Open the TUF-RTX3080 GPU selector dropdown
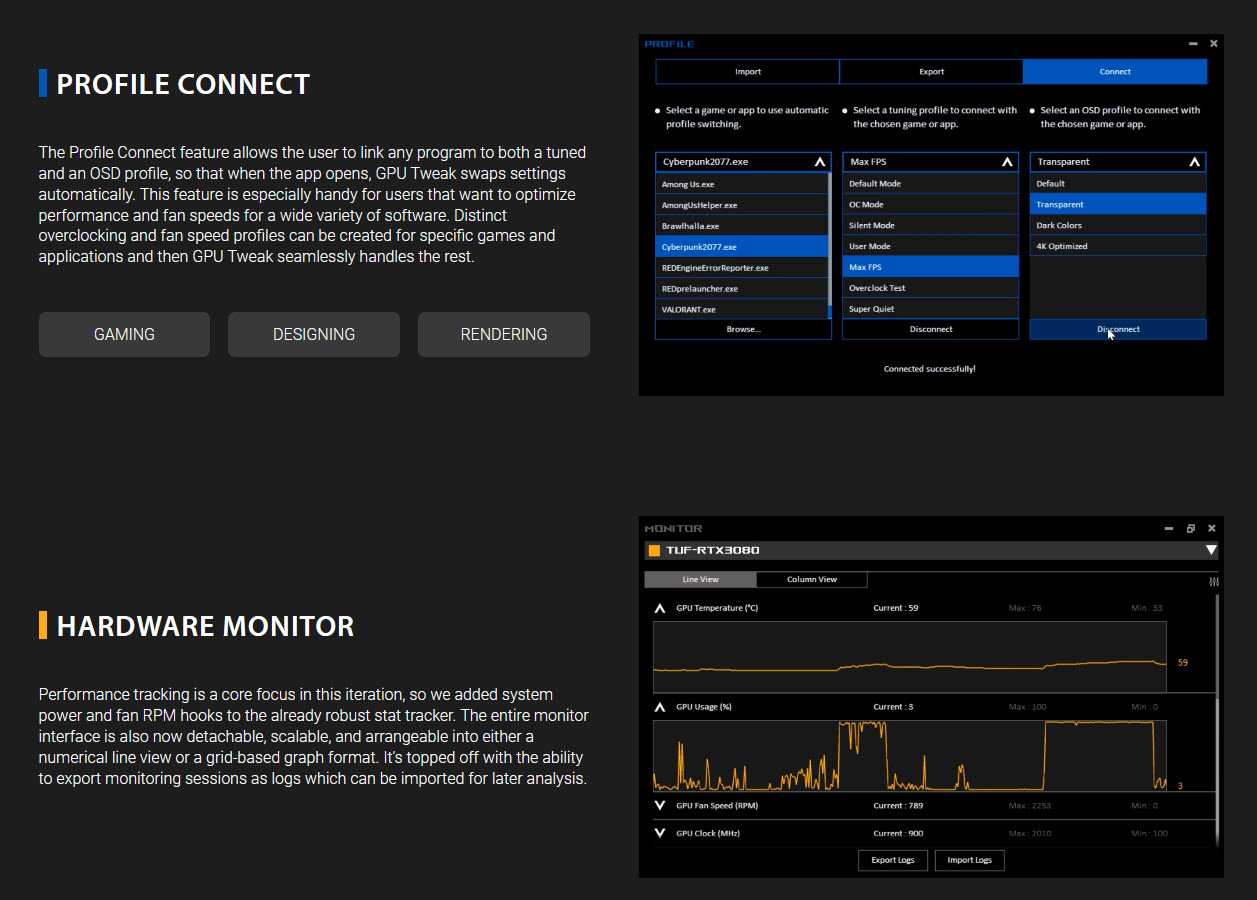1257x900 pixels. tap(1211, 550)
